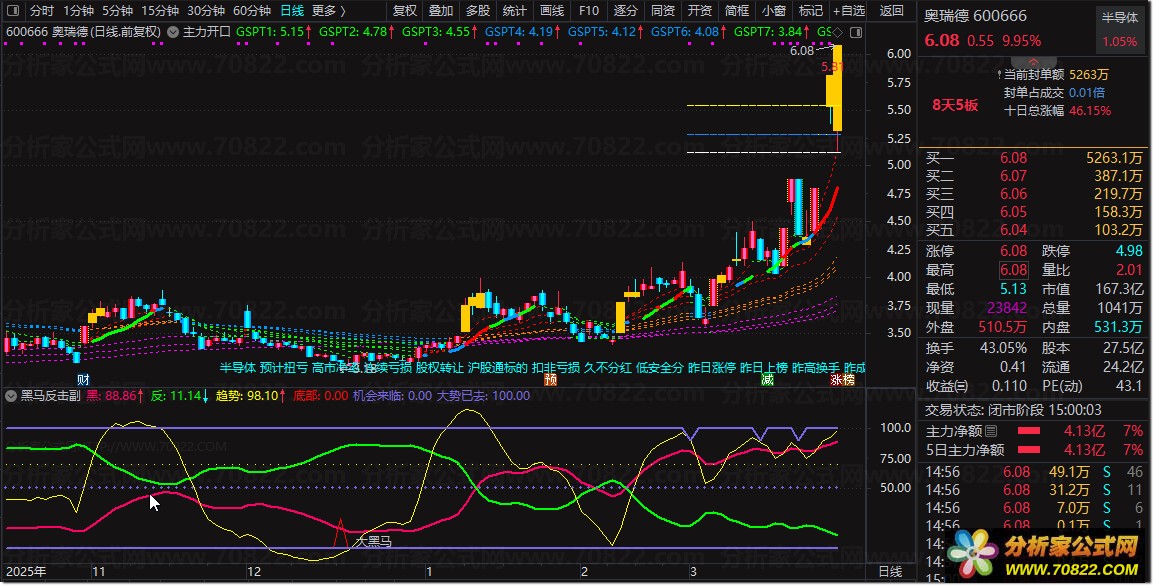Open F10 company info
This screenshot has width=1155, height=586.
[589, 11]
